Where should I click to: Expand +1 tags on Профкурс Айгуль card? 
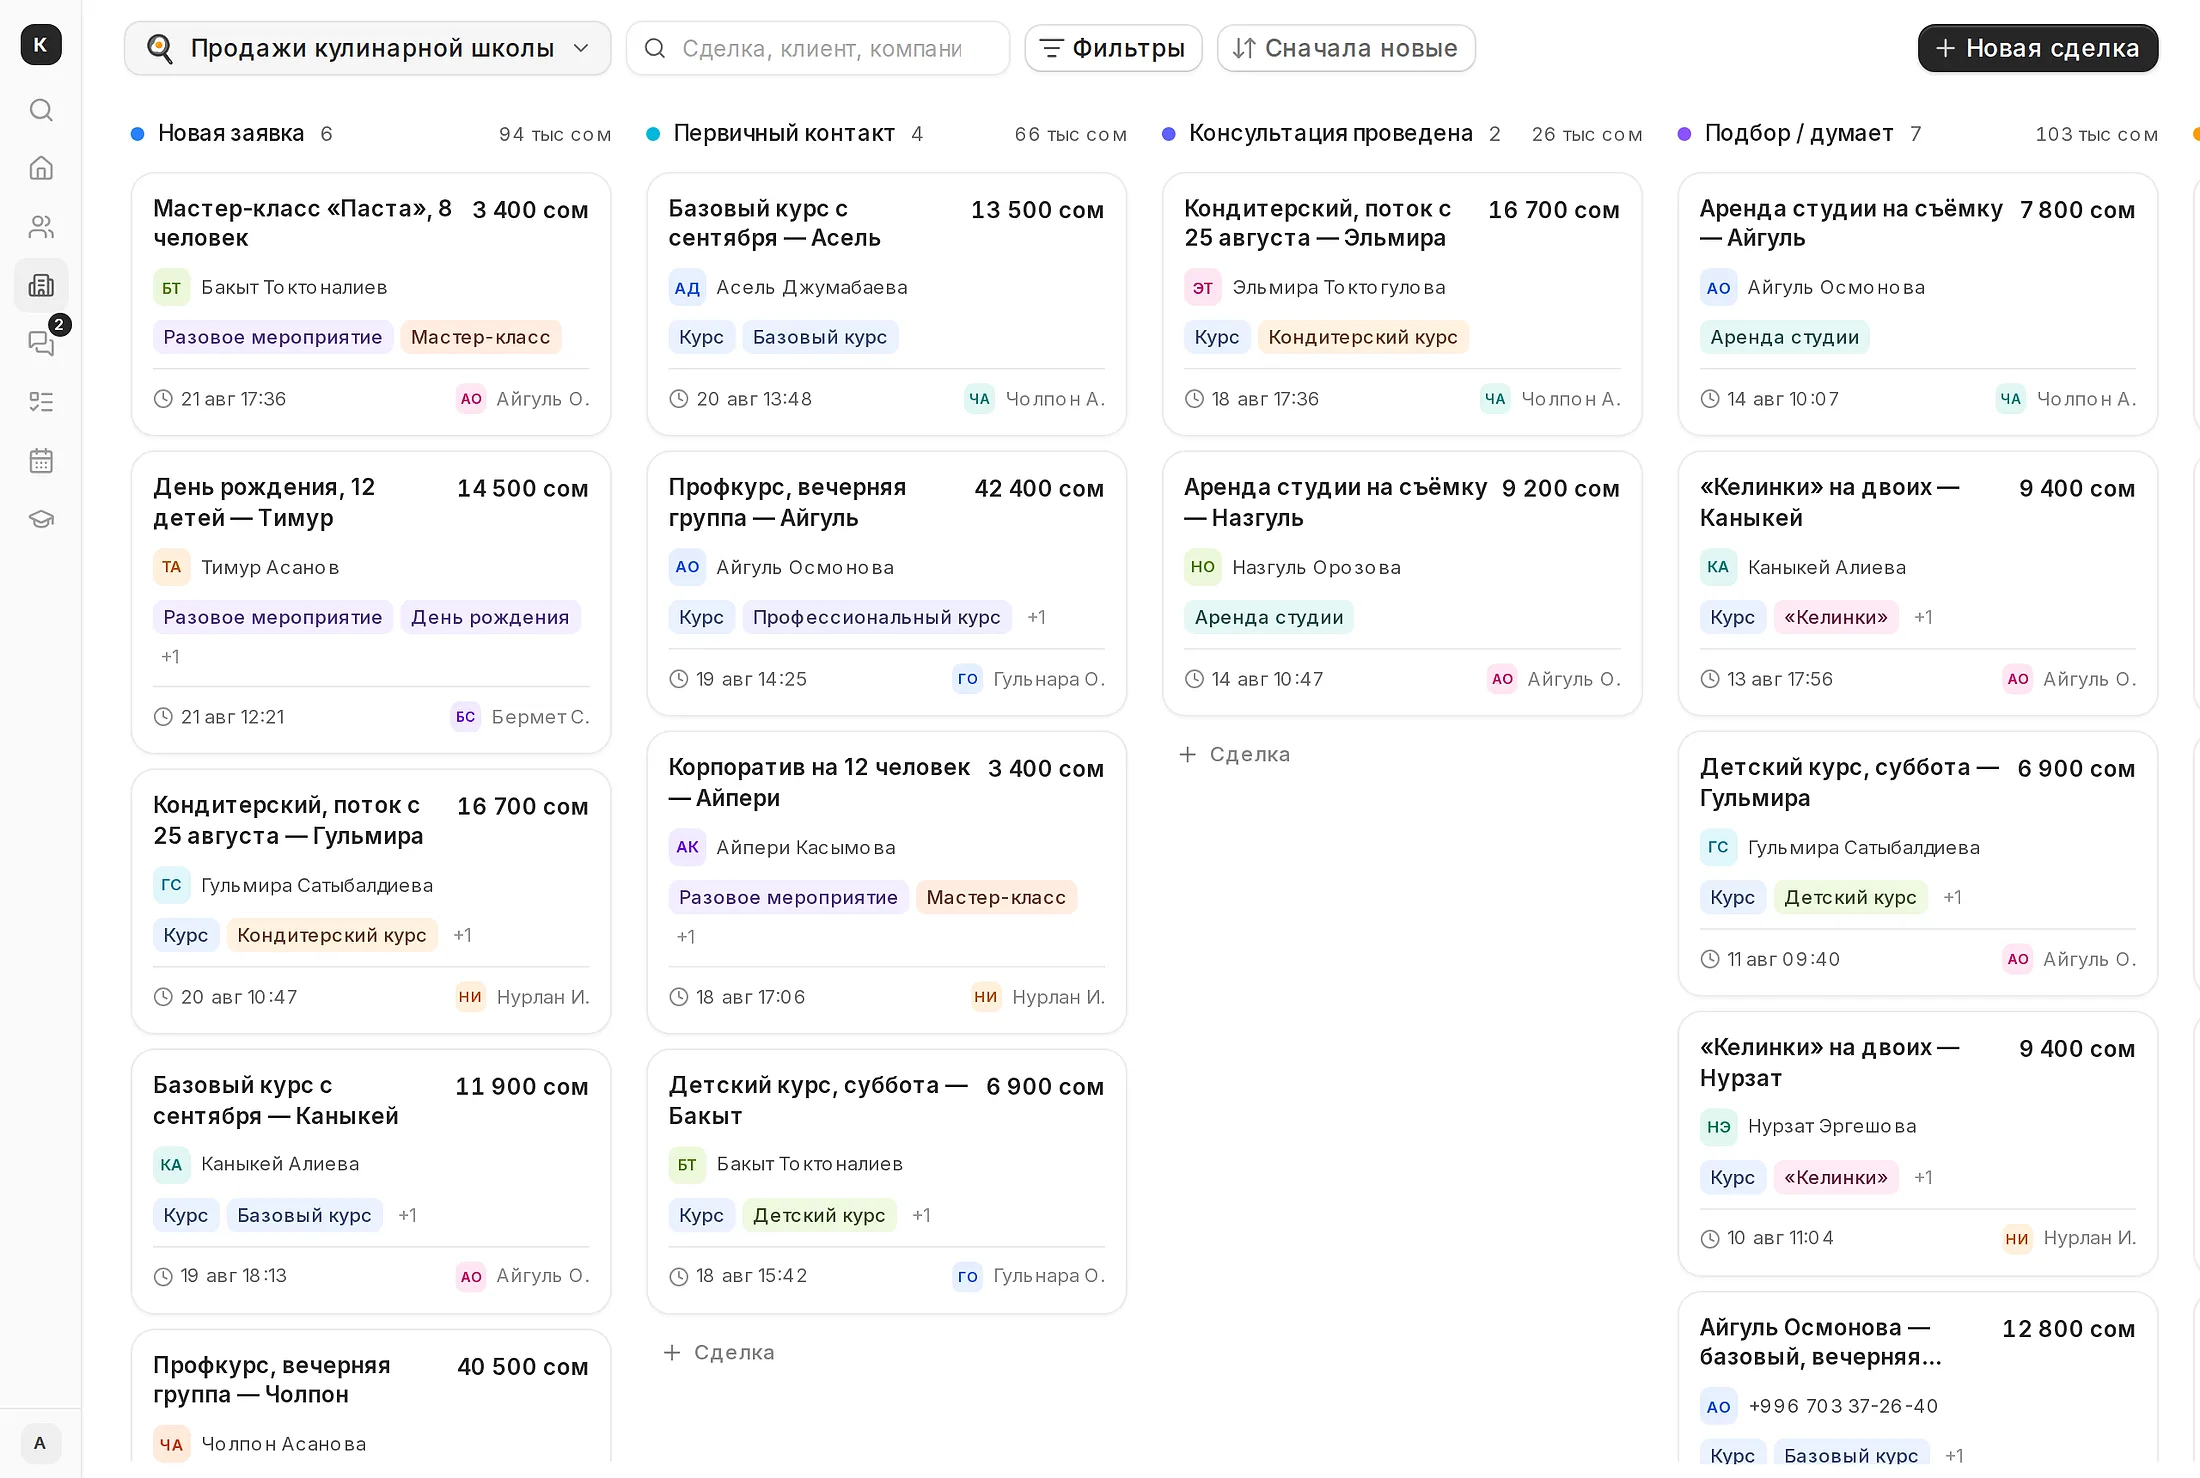1037,617
